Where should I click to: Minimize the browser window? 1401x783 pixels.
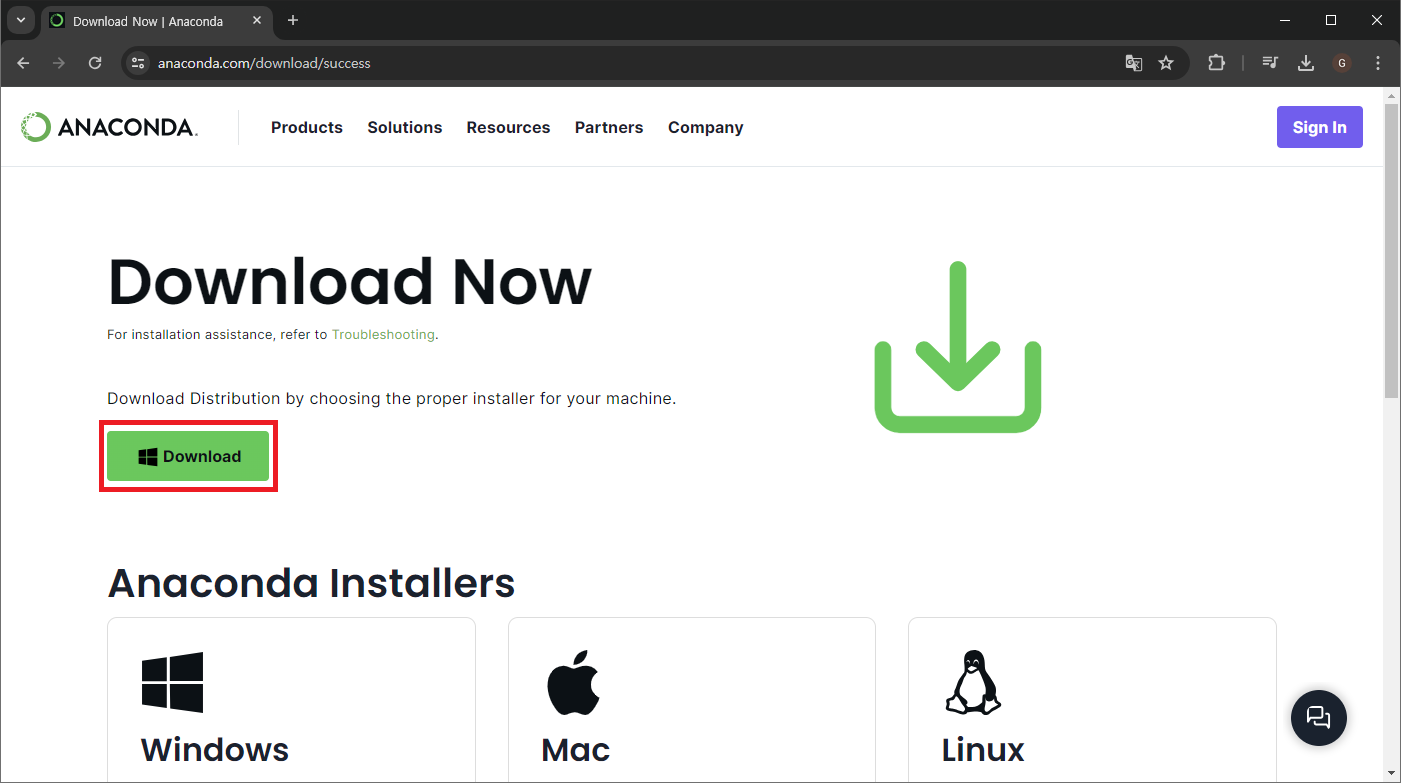click(1285, 20)
